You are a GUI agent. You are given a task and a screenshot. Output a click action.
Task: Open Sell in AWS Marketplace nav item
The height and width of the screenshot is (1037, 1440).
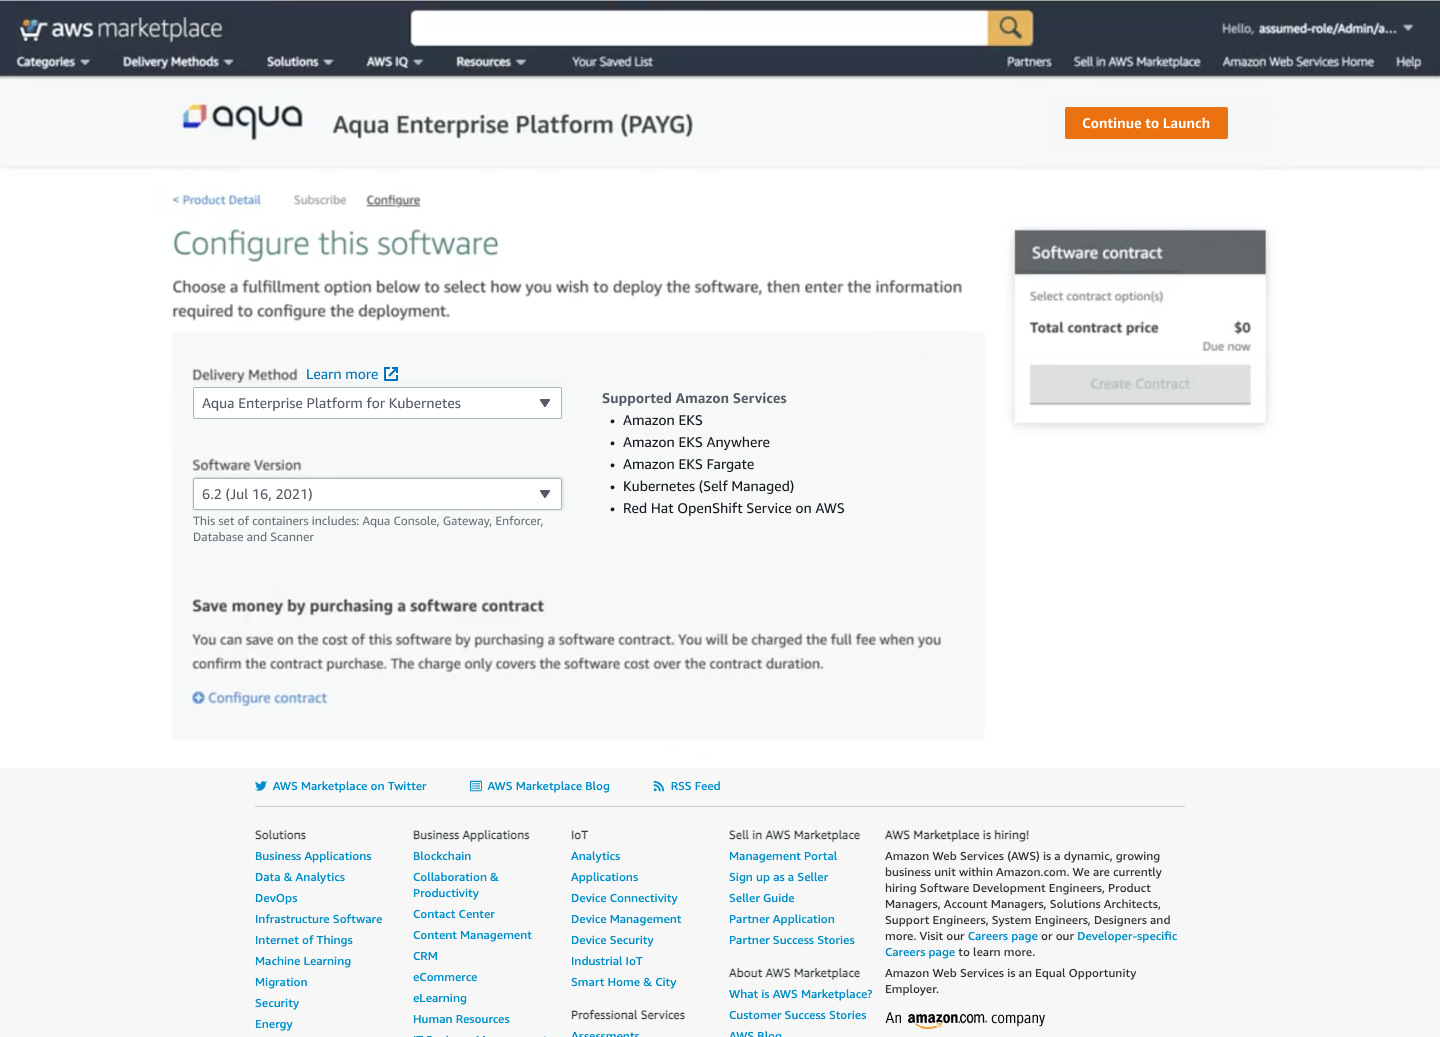(1137, 62)
